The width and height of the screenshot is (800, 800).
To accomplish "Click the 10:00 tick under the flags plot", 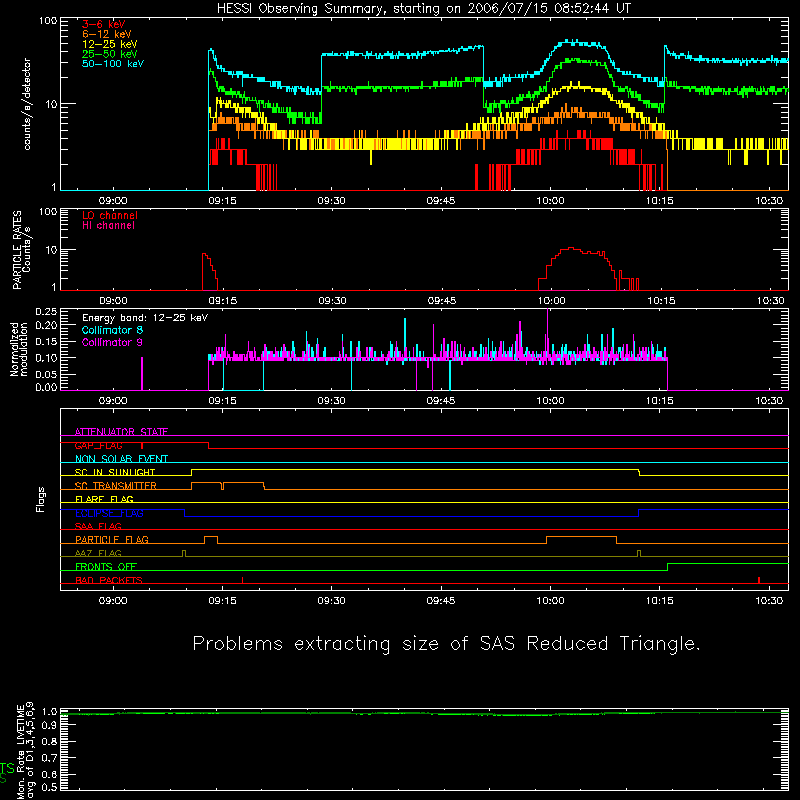I will pos(551,601).
